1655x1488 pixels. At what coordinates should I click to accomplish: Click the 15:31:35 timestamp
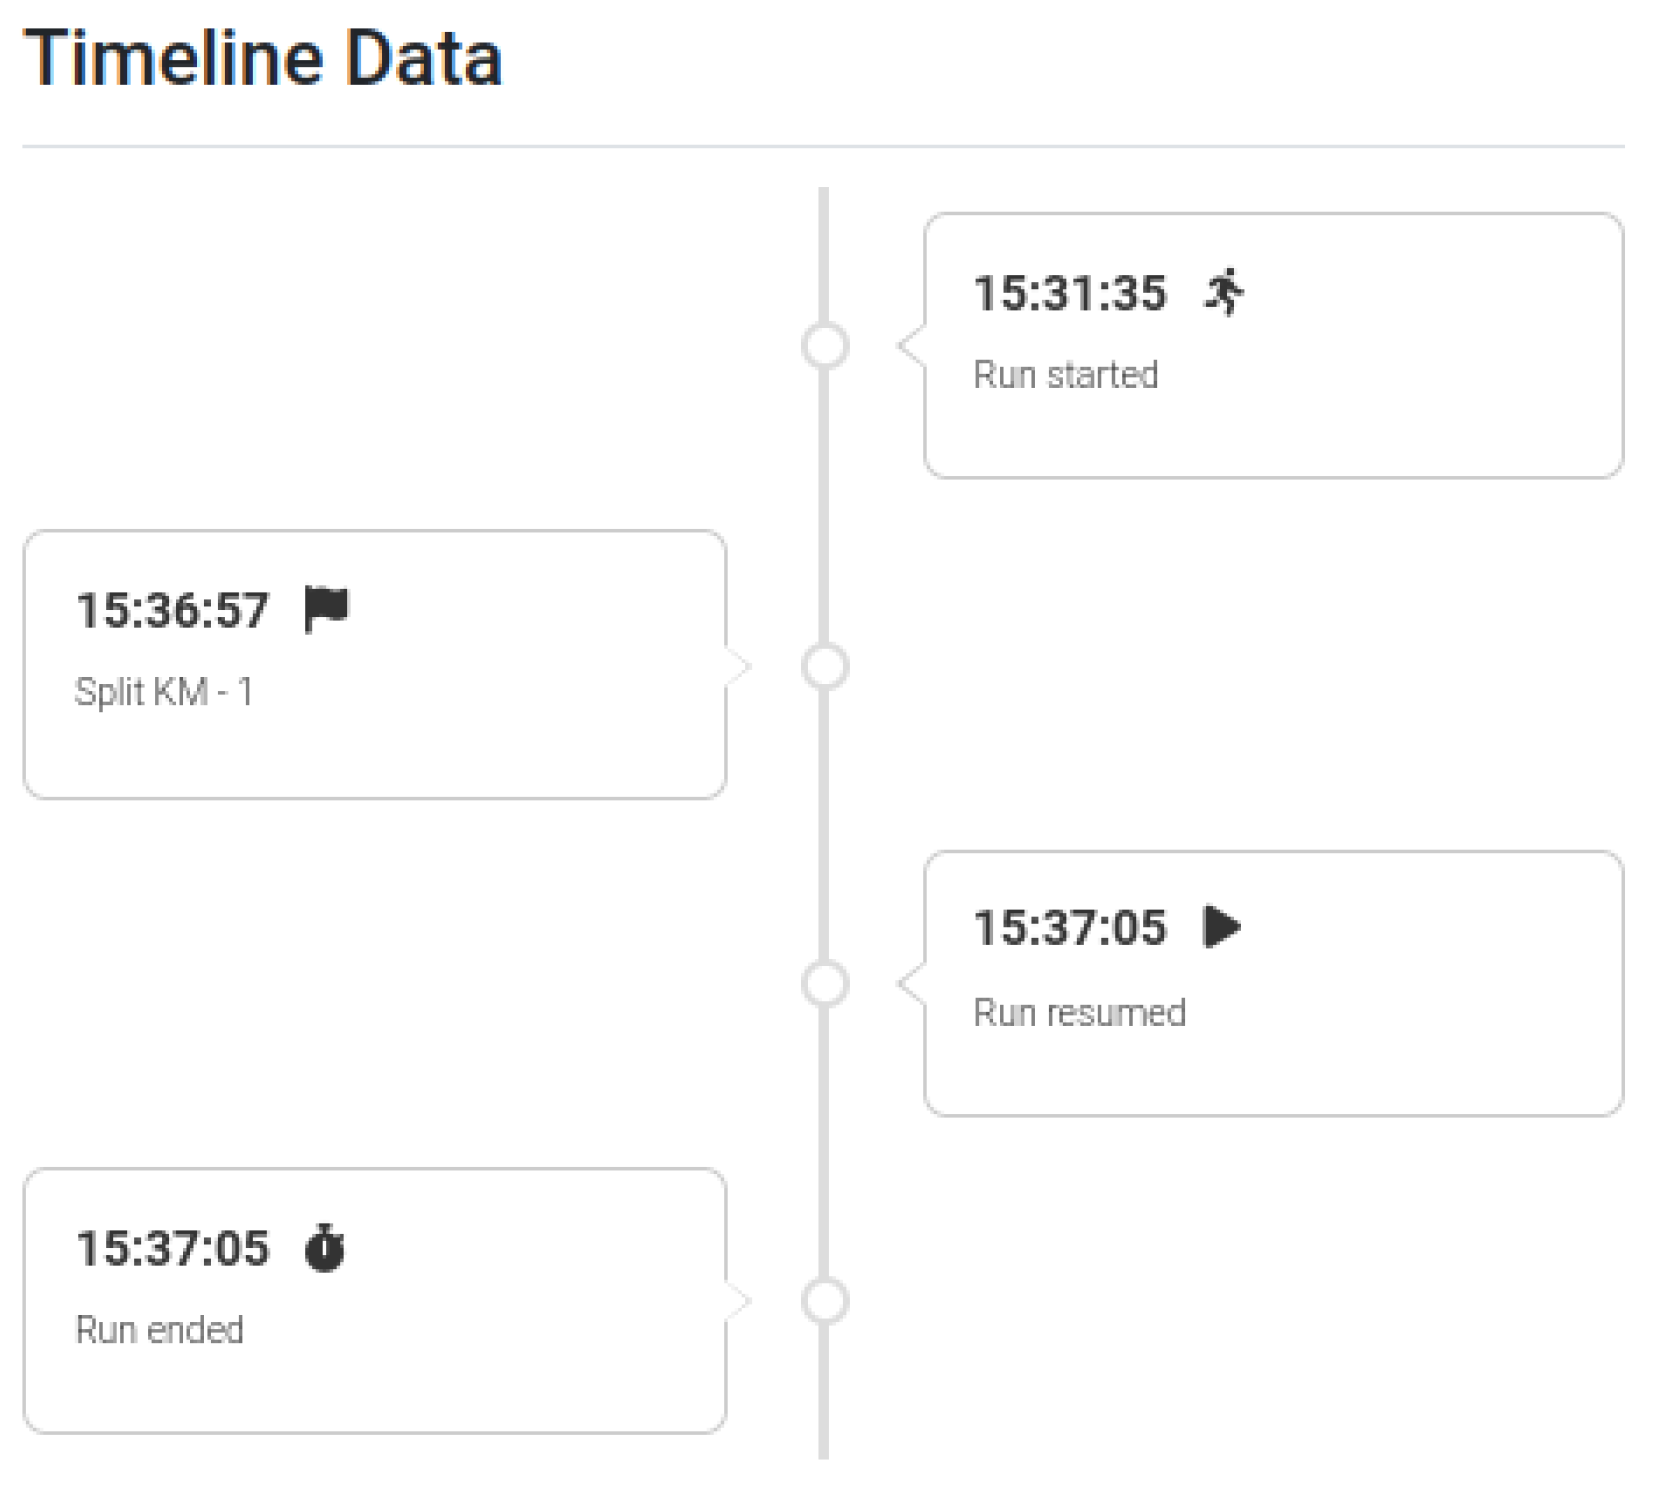(1070, 293)
